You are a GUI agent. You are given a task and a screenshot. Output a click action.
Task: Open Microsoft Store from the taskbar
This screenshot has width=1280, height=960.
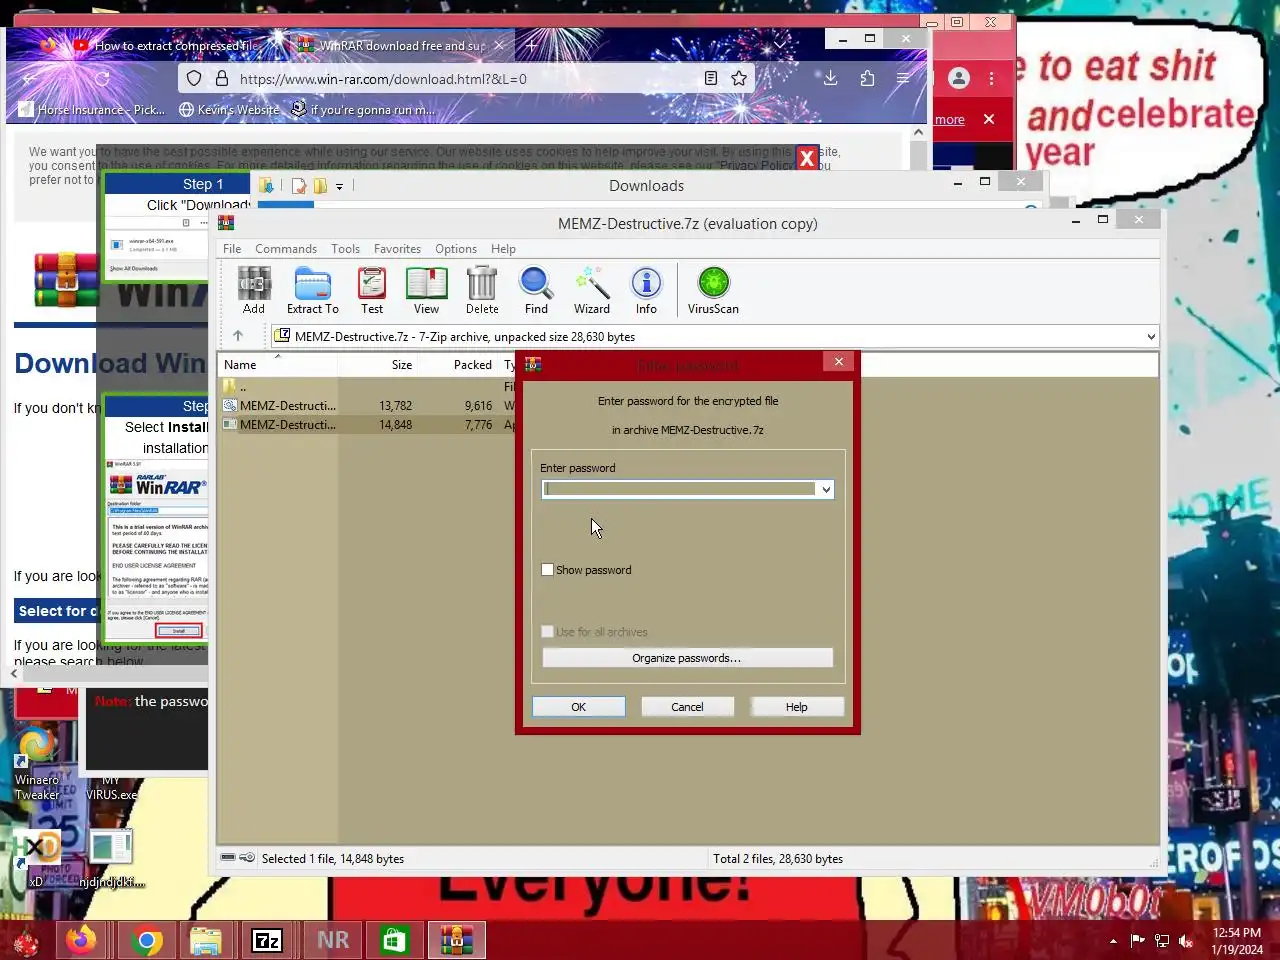coord(394,940)
